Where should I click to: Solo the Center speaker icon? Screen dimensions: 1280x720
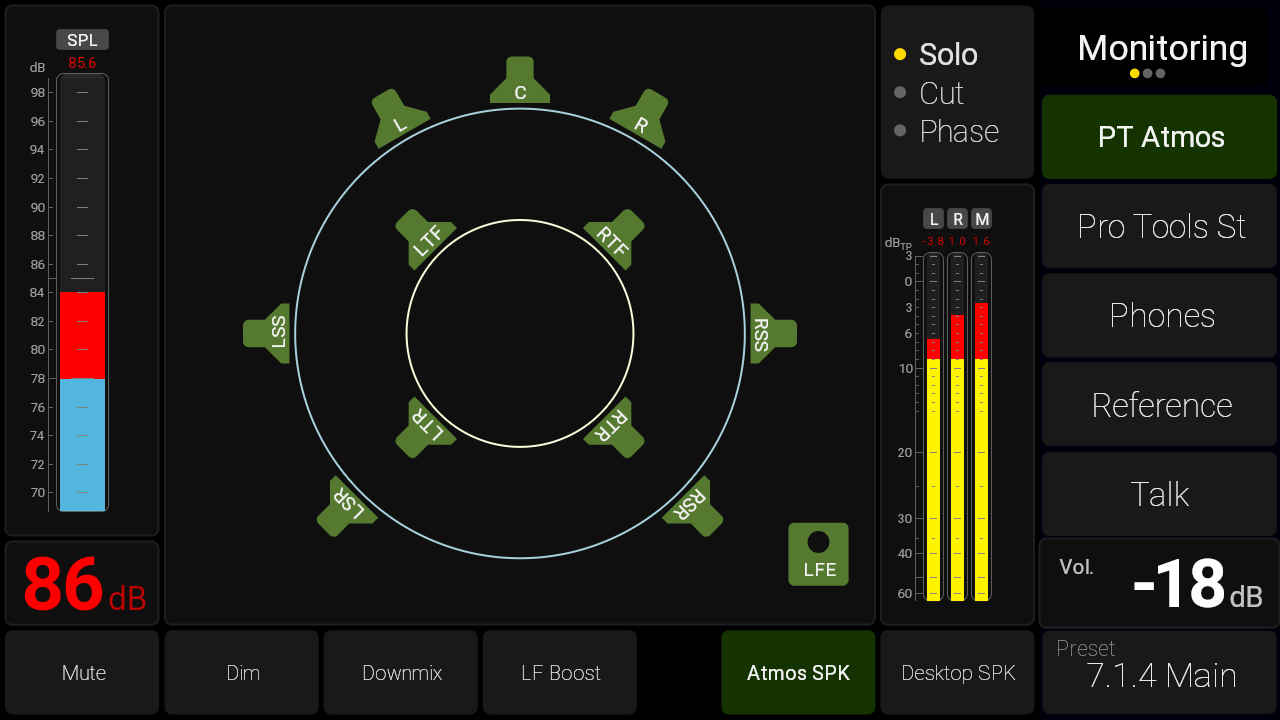[x=520, y=84]
